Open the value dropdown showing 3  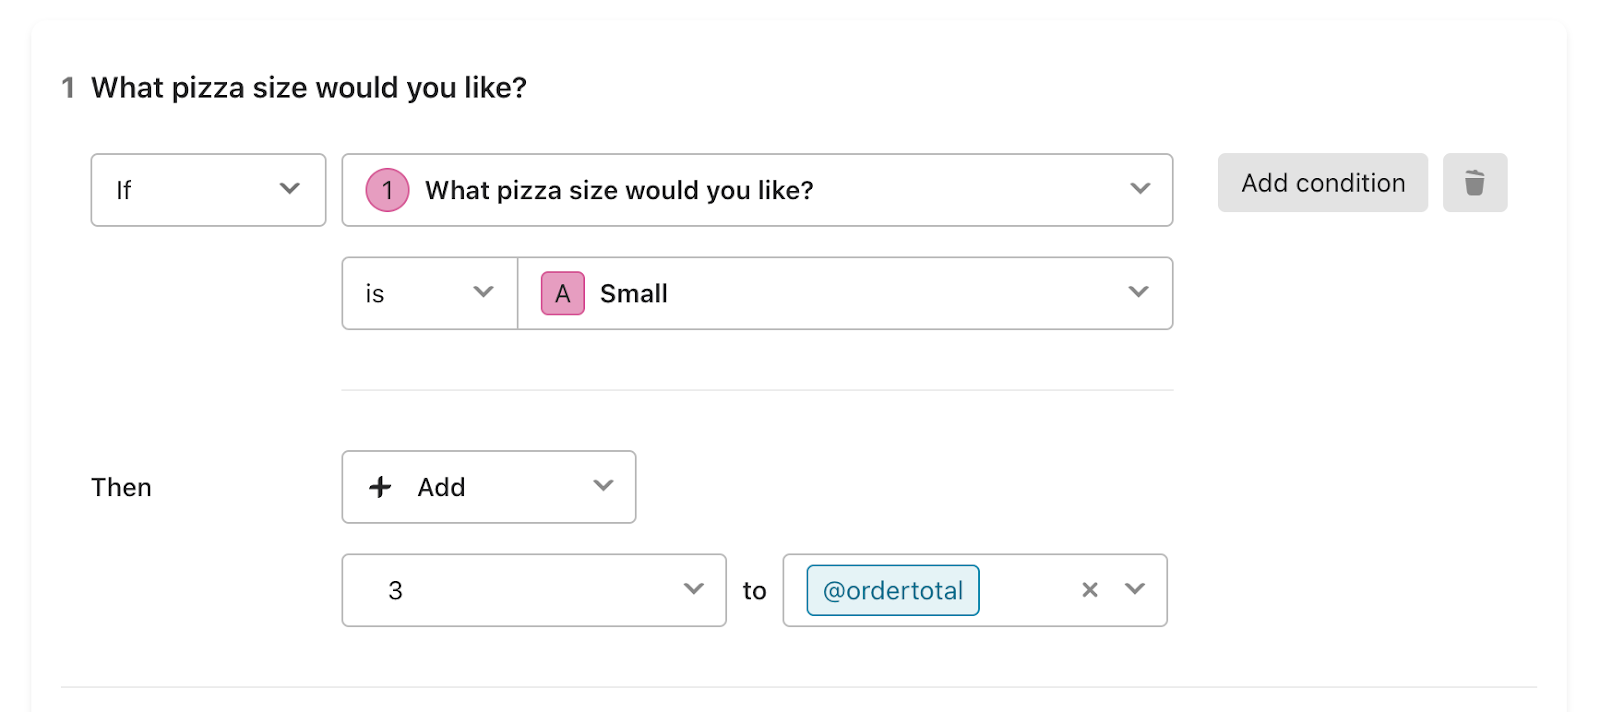[x=534, y=590]
